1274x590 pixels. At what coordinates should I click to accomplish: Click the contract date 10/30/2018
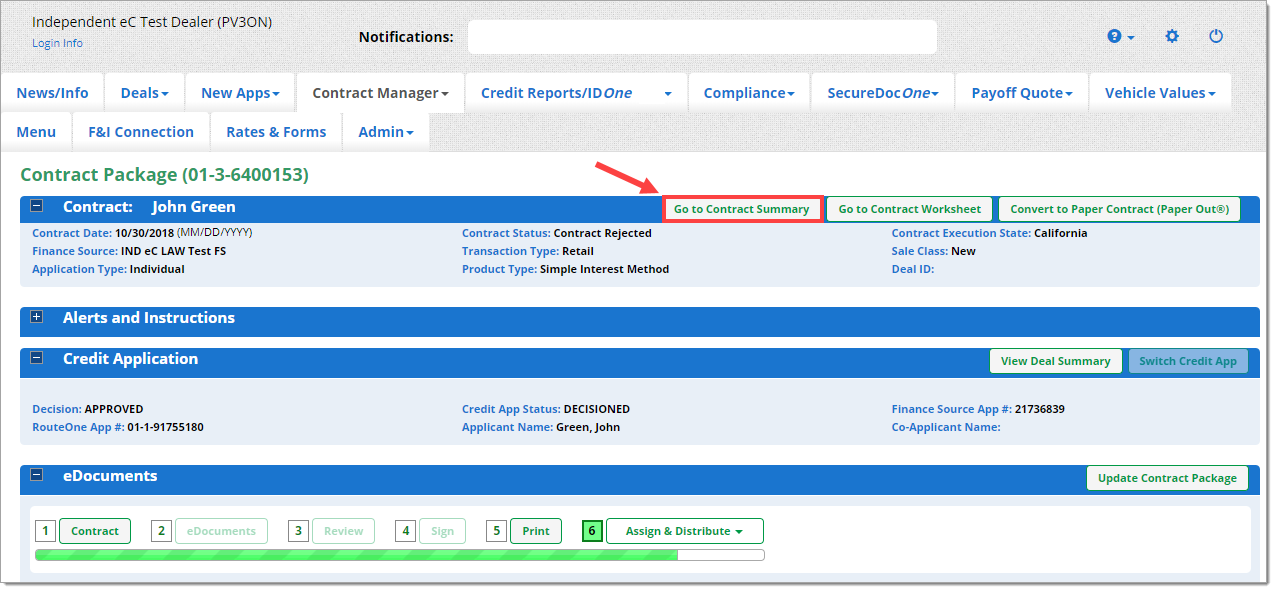click(x=144, y=233)
